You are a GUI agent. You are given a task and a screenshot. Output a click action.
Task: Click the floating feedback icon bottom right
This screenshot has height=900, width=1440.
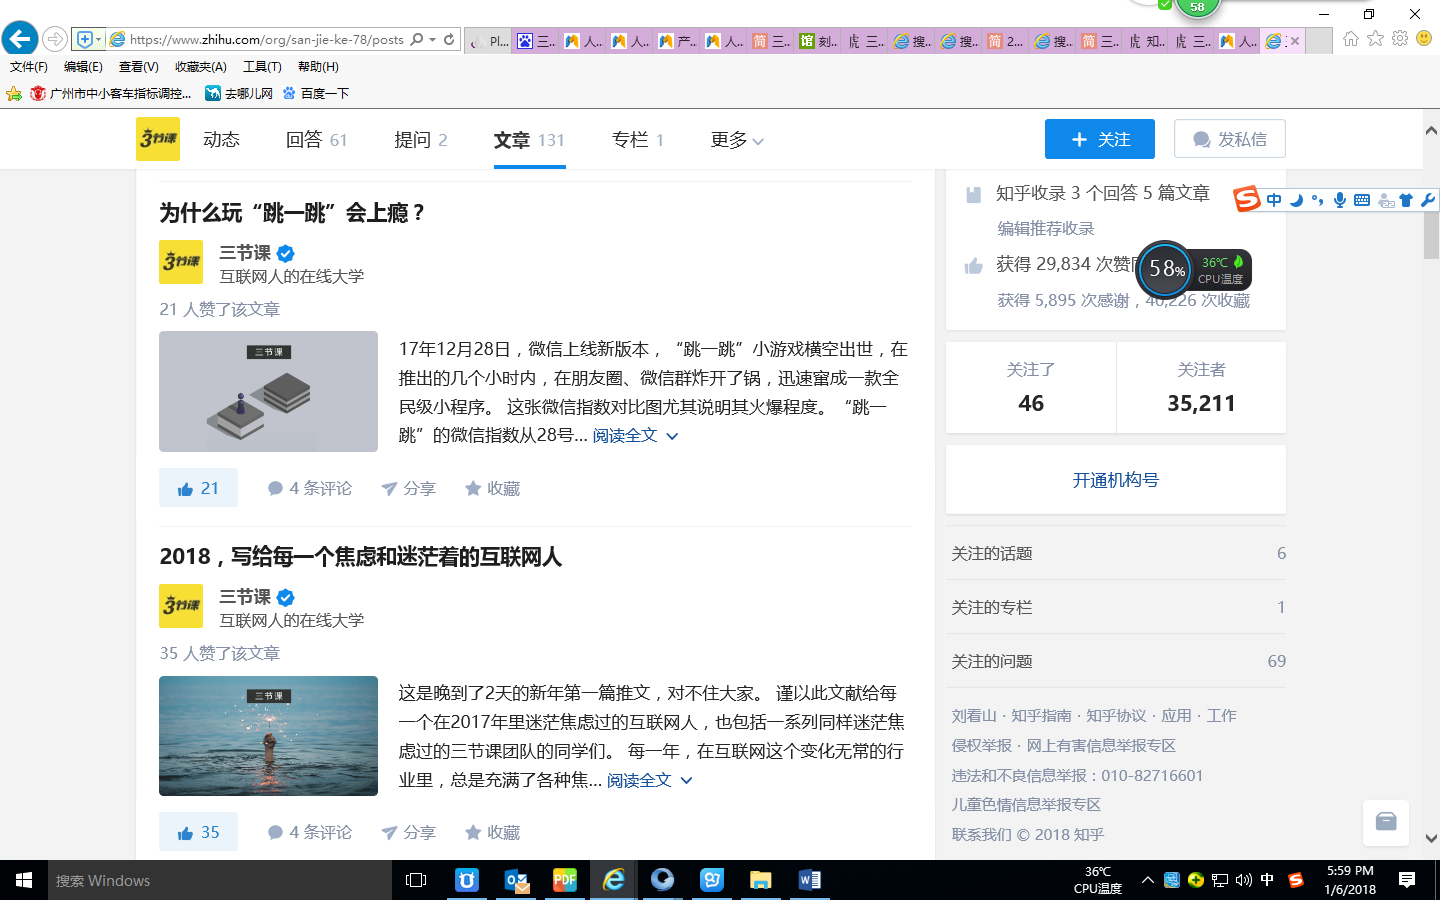[x=1386, y=823]
